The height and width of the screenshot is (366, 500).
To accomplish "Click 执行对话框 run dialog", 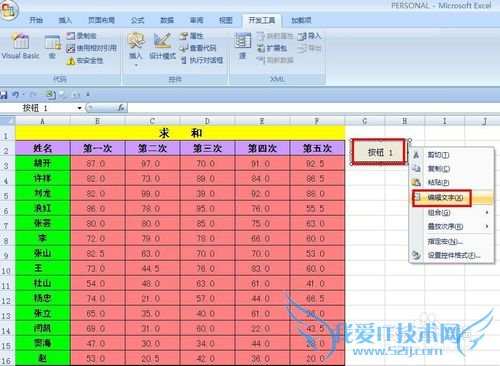I will coord(201,60).
